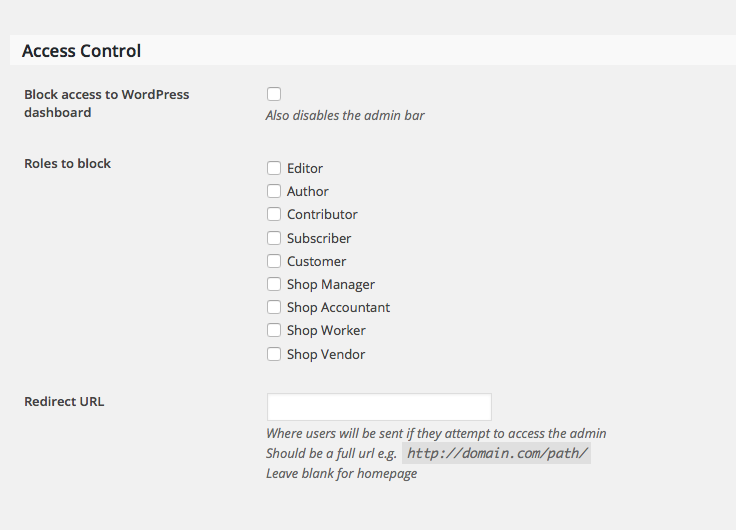This screenshot has height=530, width=736.
Task: Check the Editor role checkbox
Action: point(274,168)
